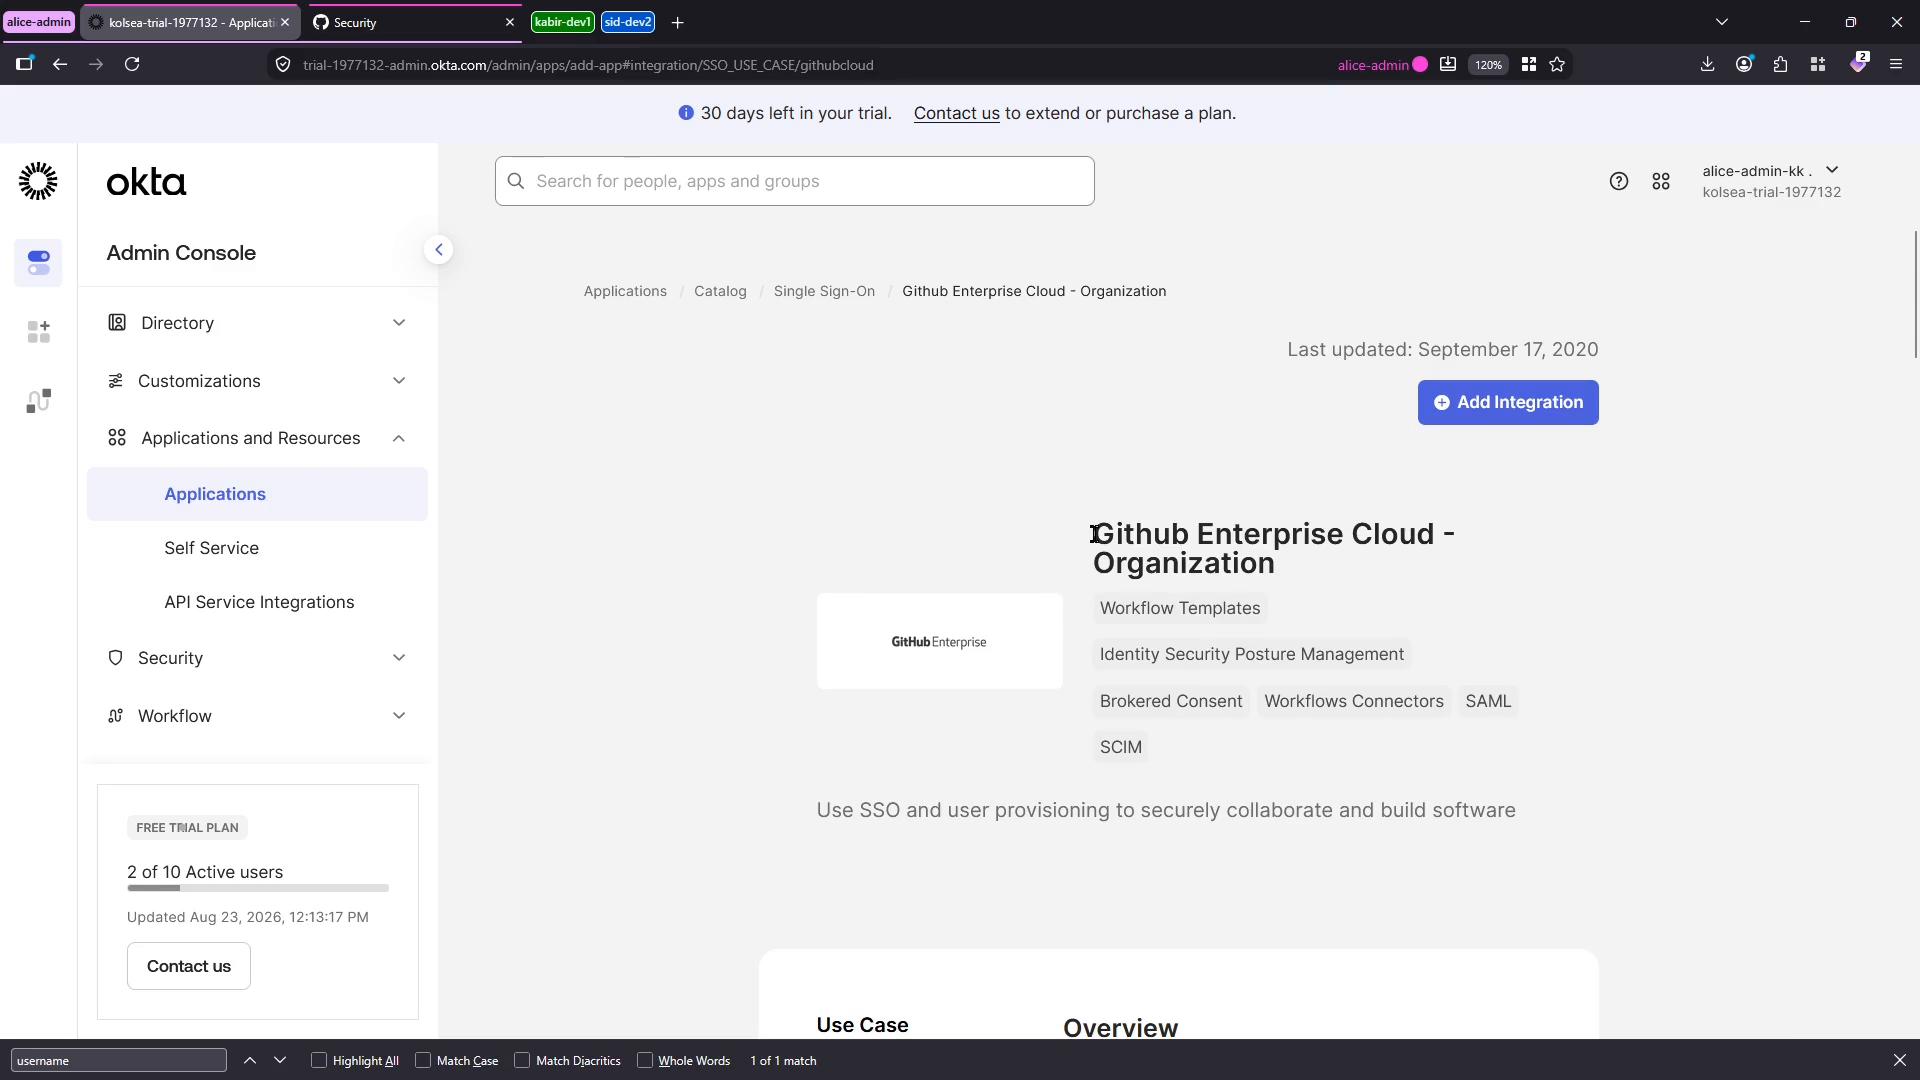Open the extensions puzzle icon
1920x1080 pixels.
[x=1780, y=64]
